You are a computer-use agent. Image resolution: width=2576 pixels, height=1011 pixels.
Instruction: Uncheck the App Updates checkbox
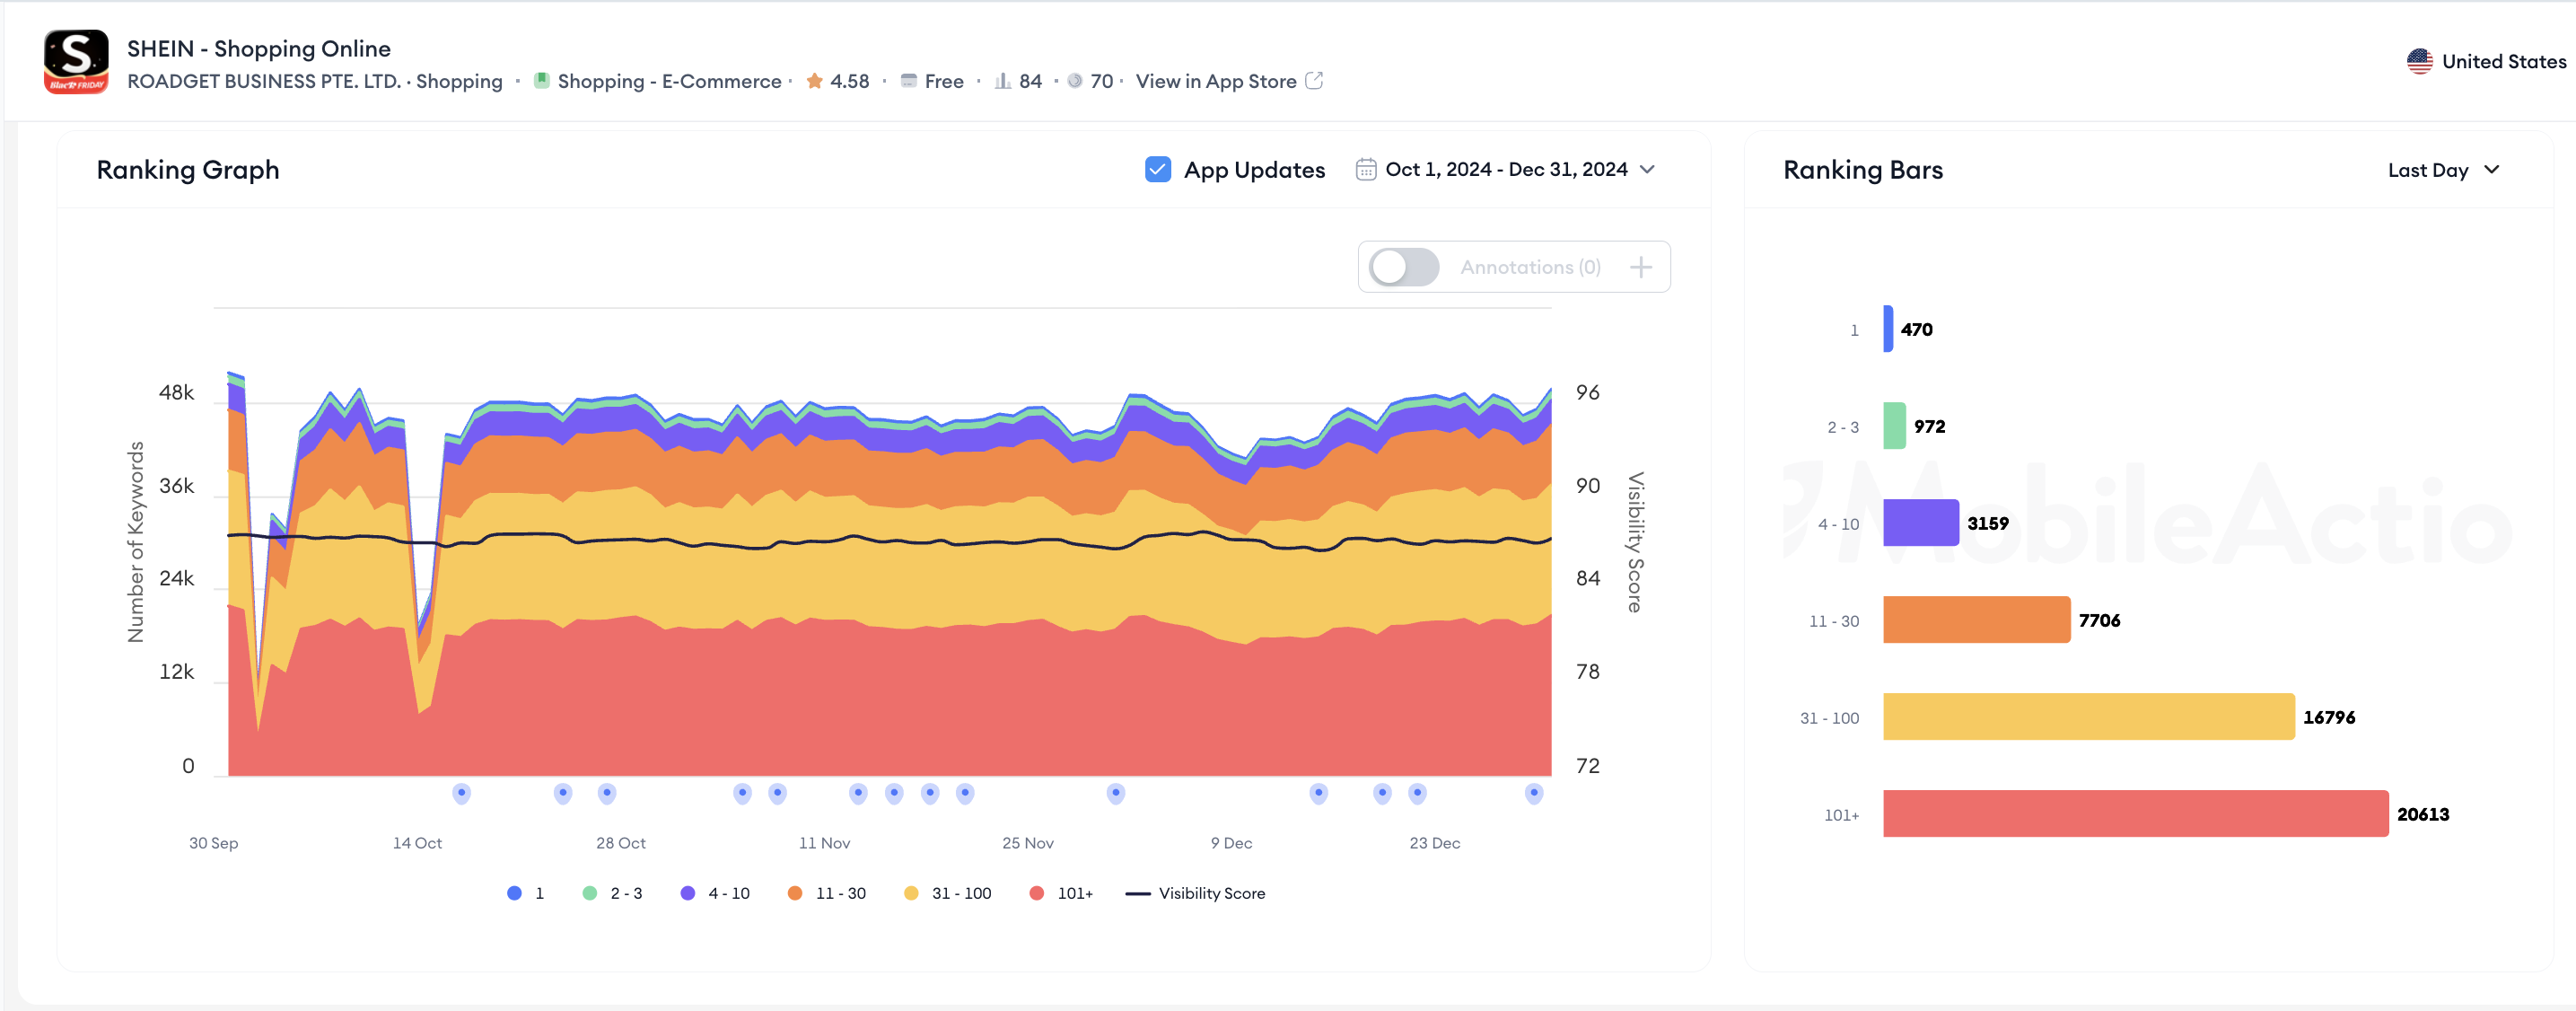pyautogui.click(x=1157, y=170)
